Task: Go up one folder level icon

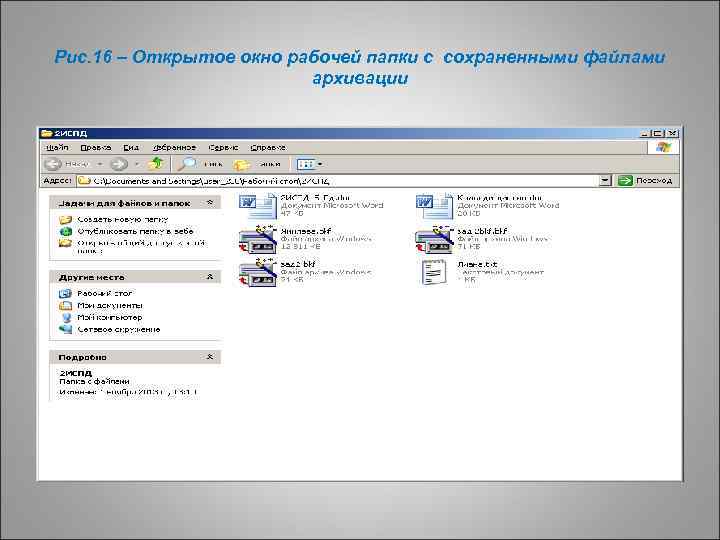Action: click(x=156, y=163)
